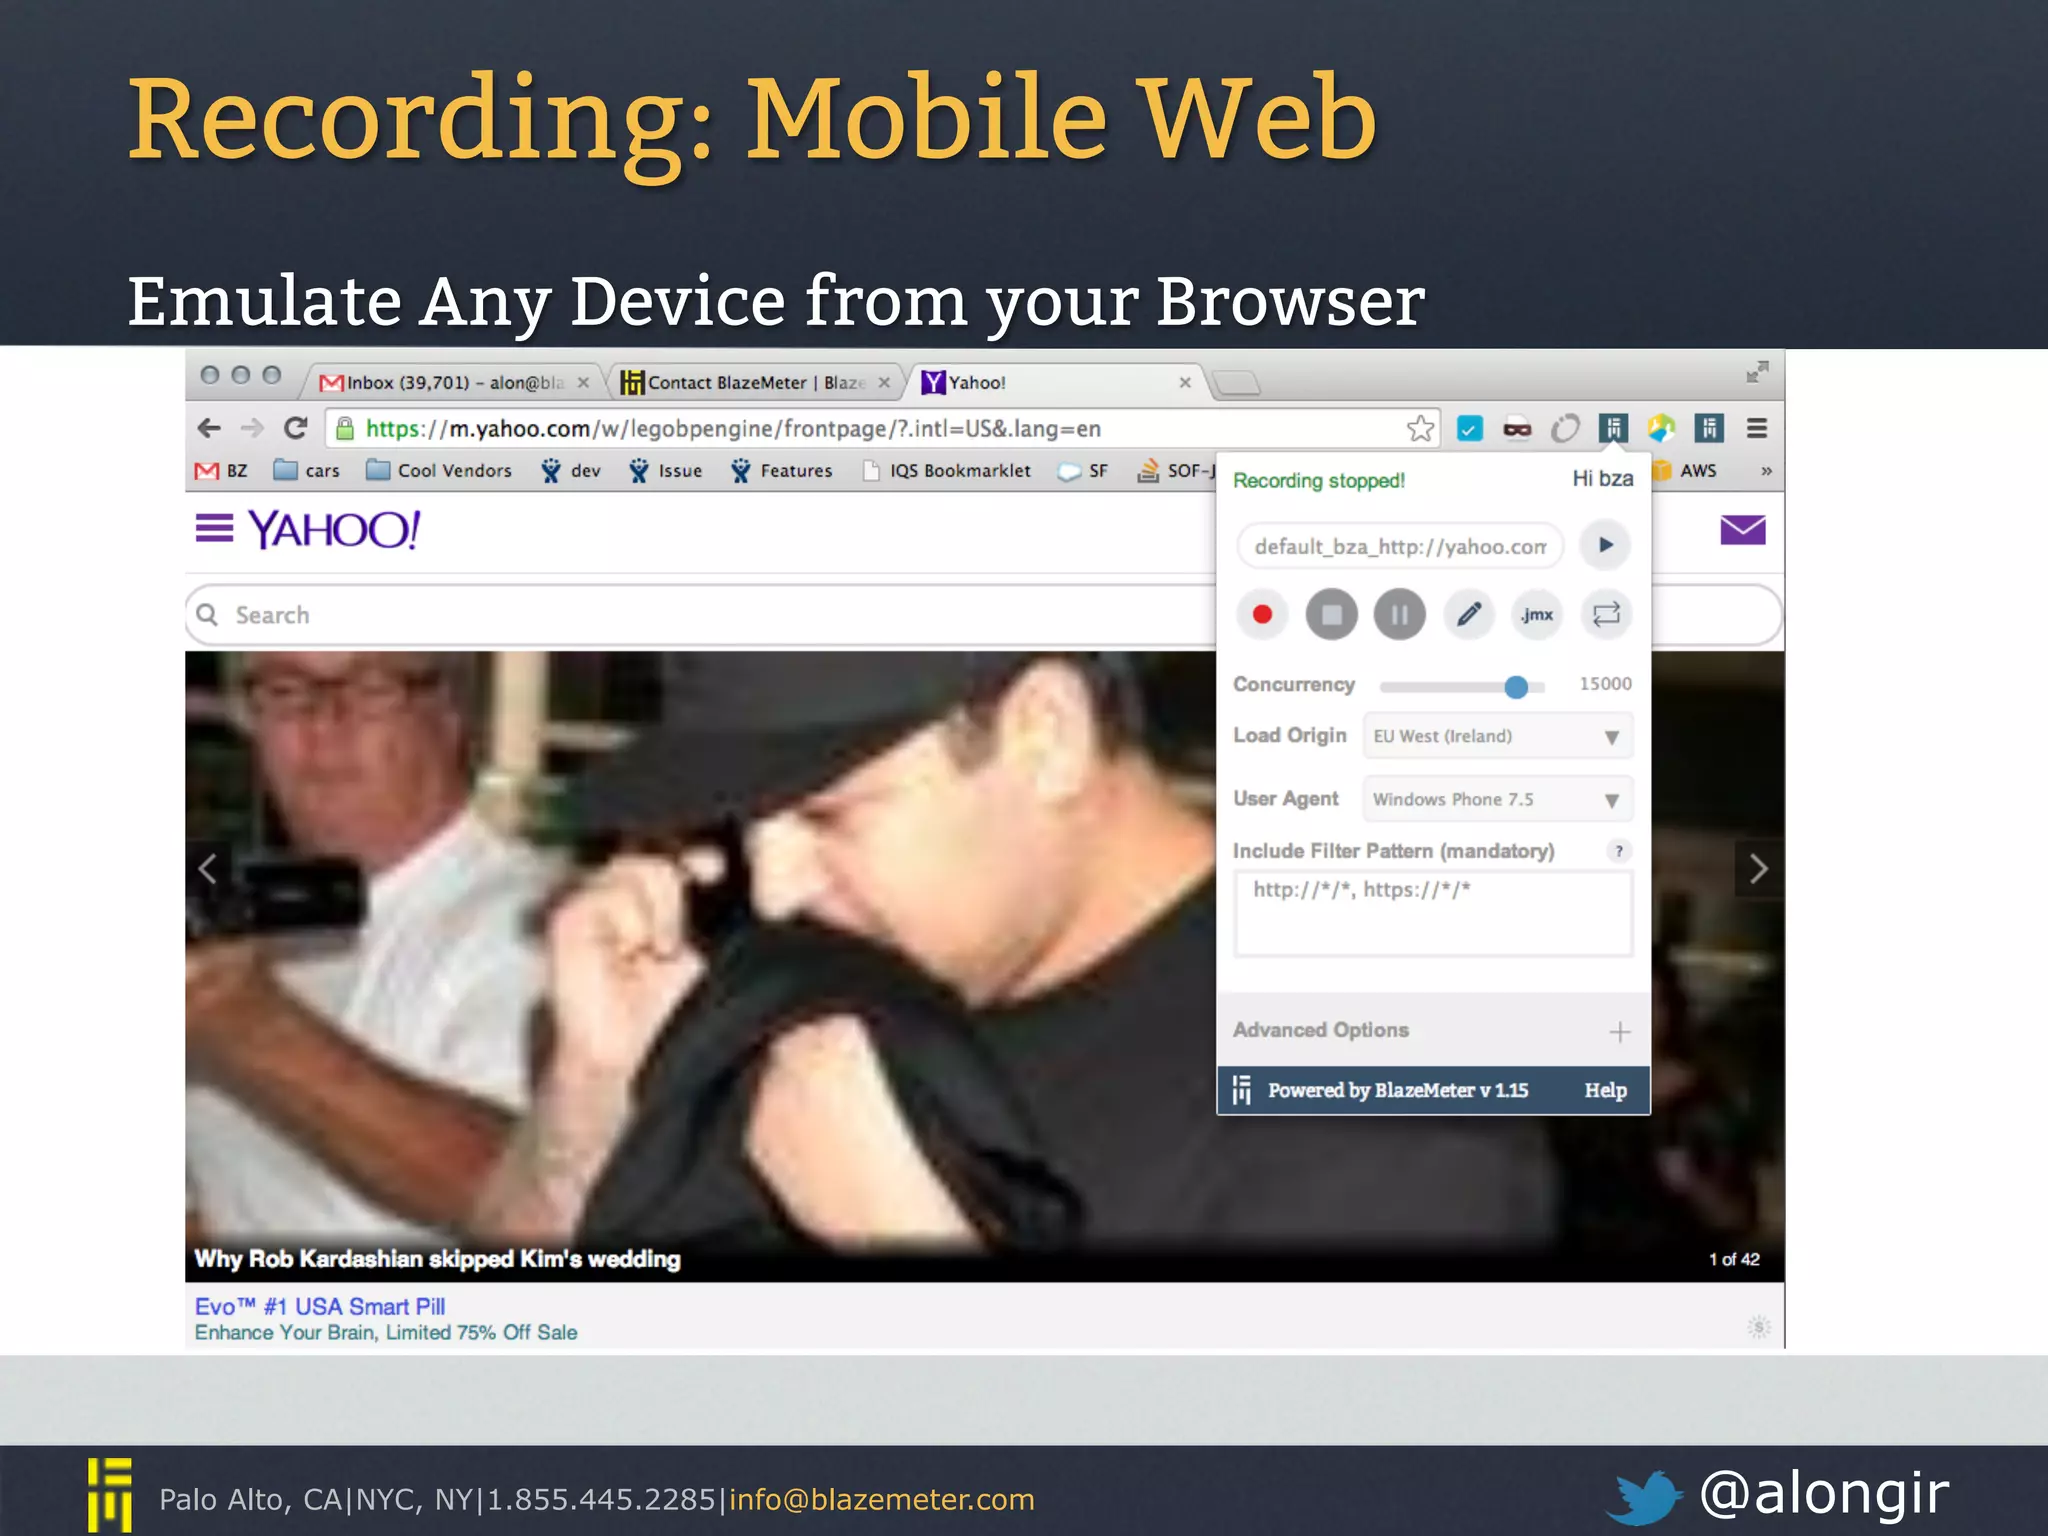2048x1536 pixels.
Task: Open the User Agent dropdown
Action: coord(1497,799)
